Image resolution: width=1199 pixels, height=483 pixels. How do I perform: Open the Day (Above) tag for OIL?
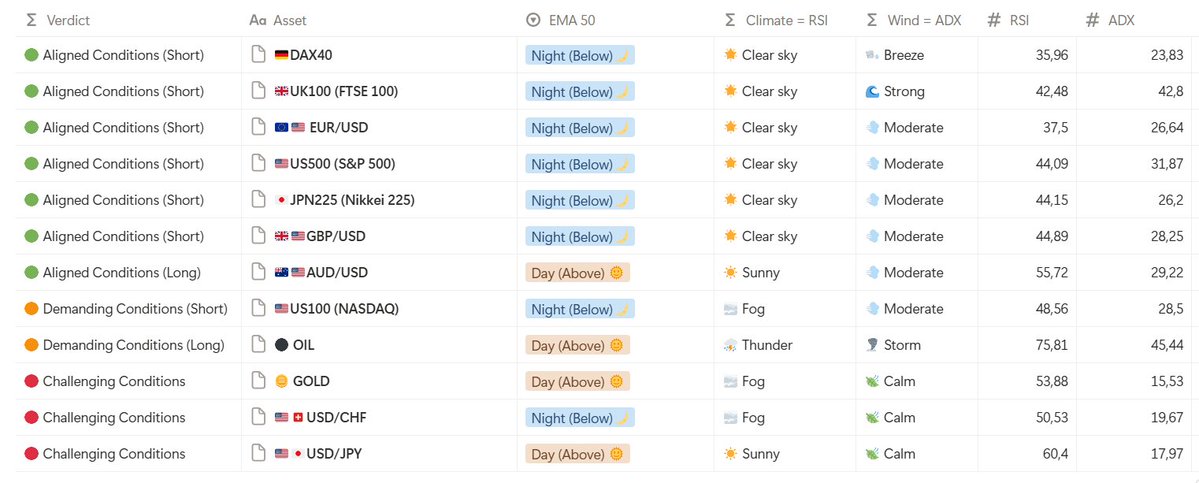[x=577, y=345]
